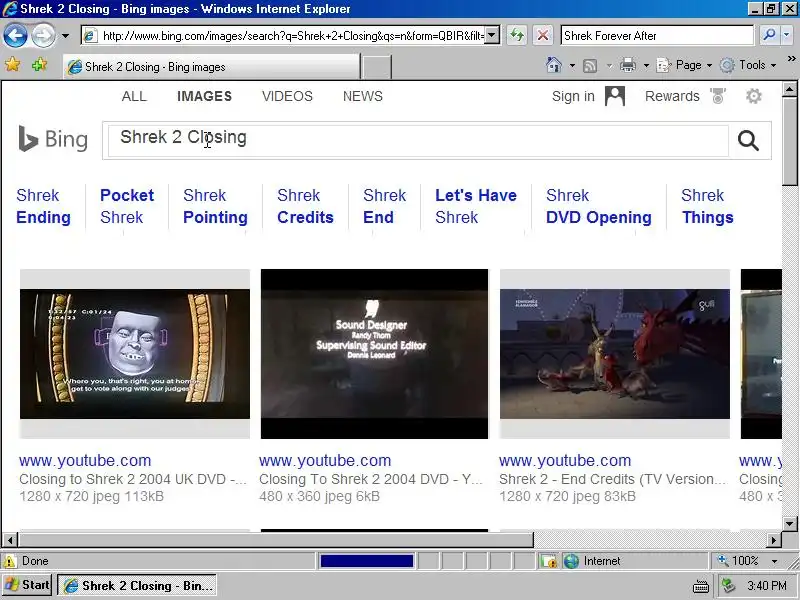Show more toolbar commands chevron
Image resolution: width=800 pixels, height=600 pixels.
pyautogui.click(x=791, y=59)
